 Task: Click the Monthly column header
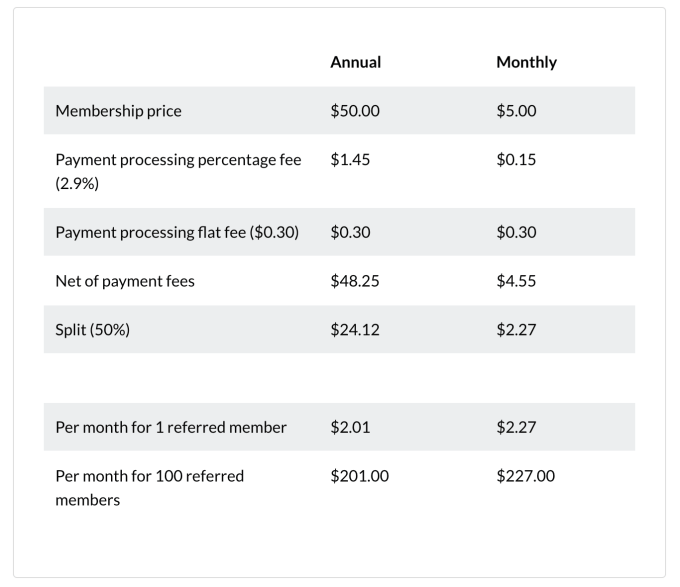[x=526, y=62]
